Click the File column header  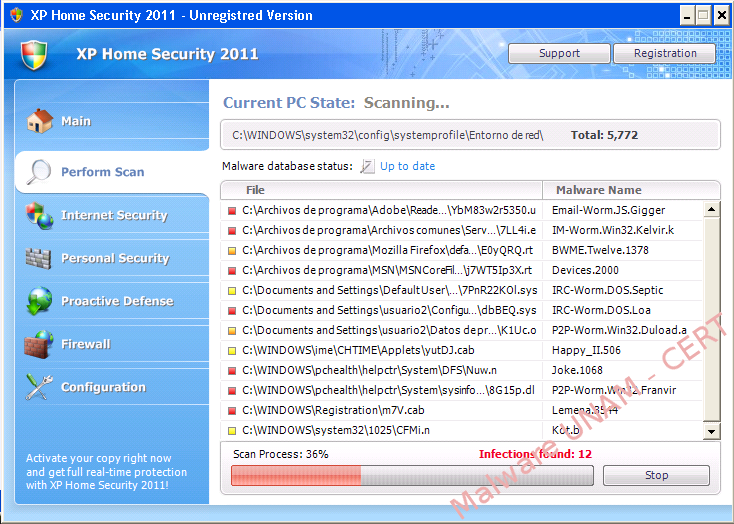click(x=382, y=190)
